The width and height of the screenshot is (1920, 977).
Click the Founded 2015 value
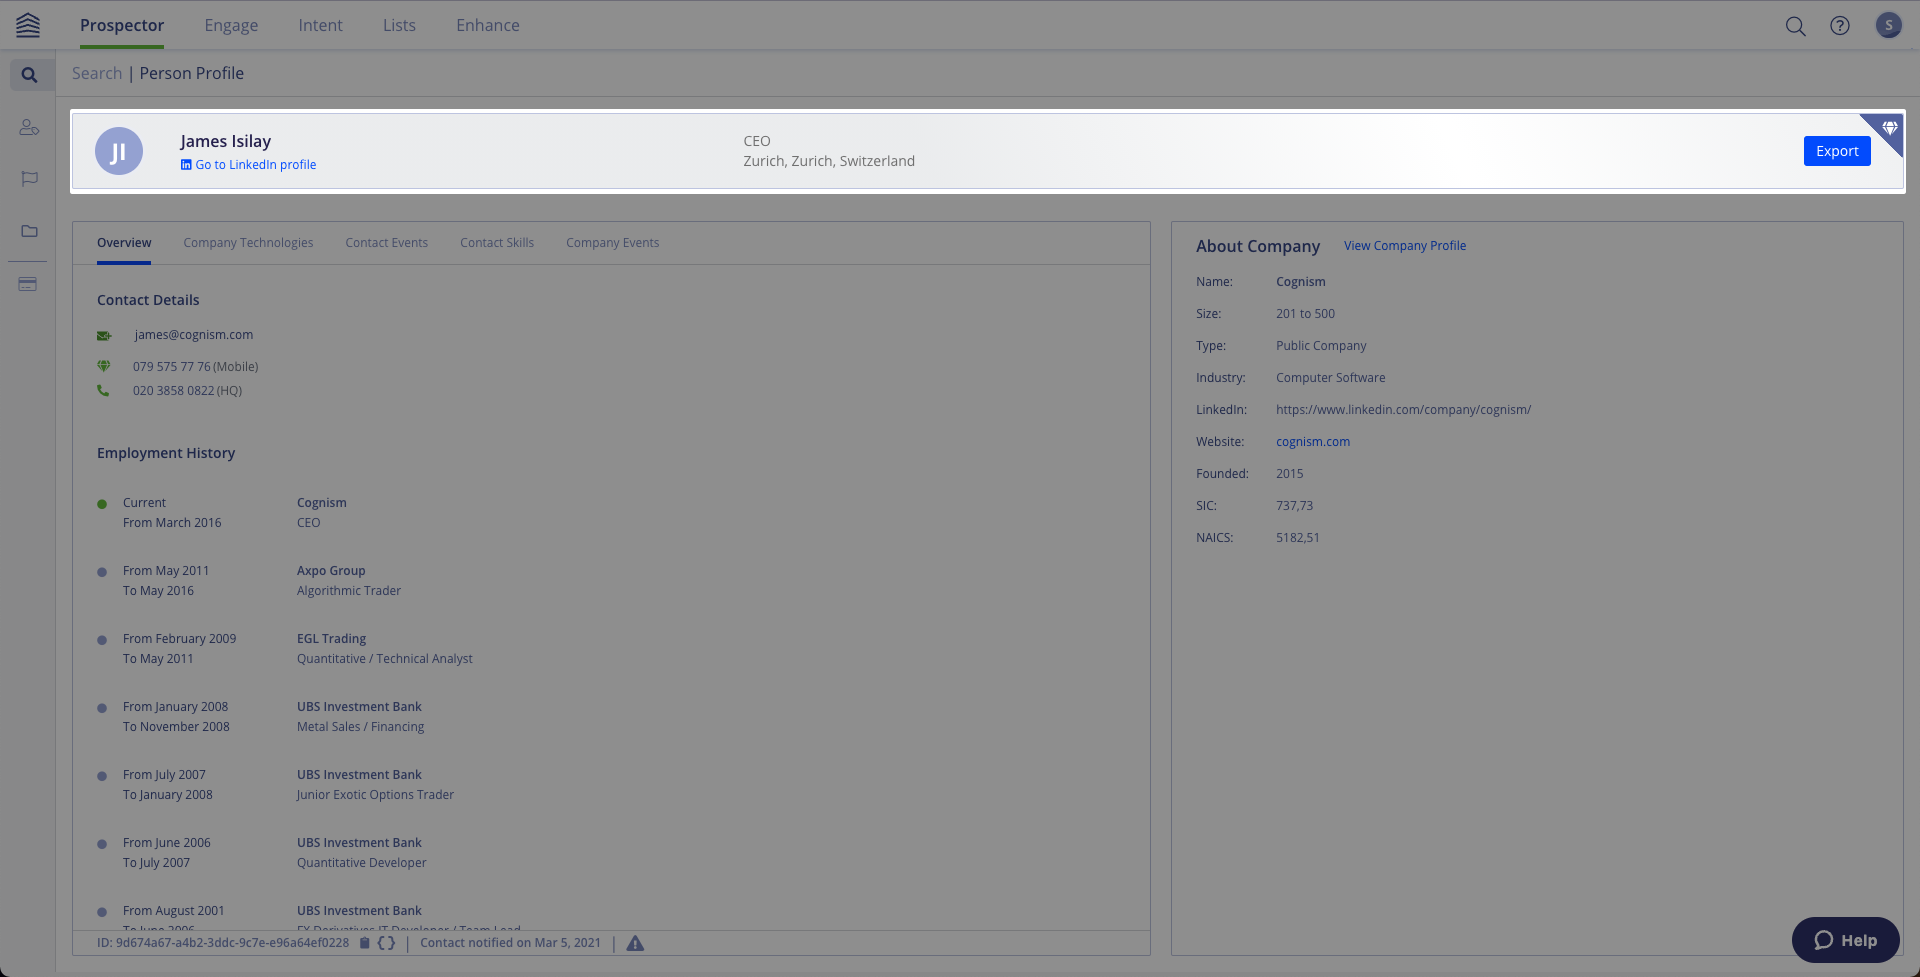tap(1290, 474)
